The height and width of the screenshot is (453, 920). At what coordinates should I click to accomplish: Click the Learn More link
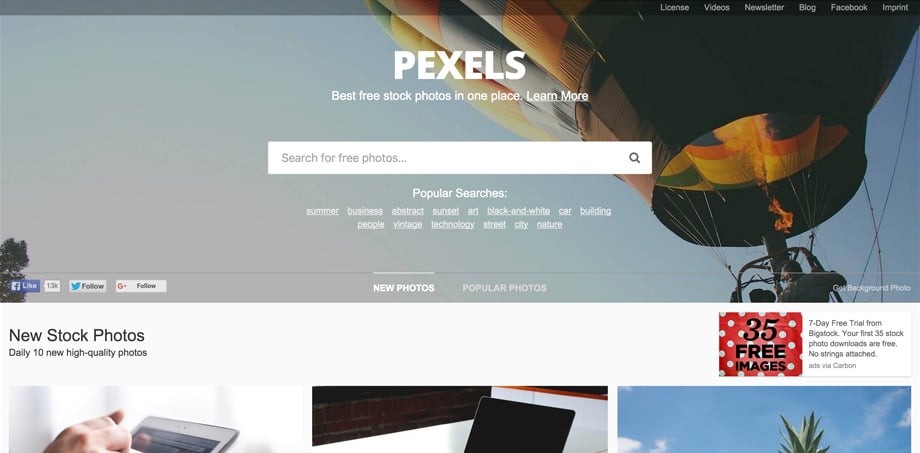point(557,96)
